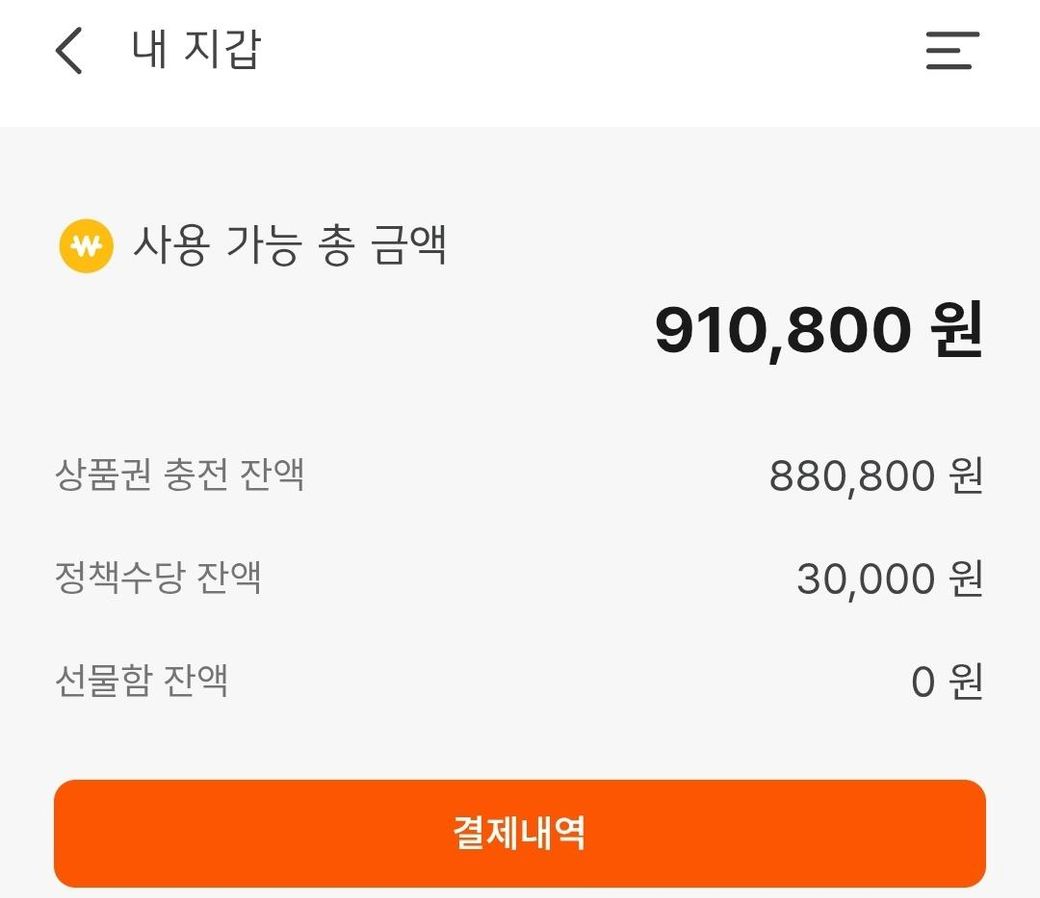Click the 원 unit on the 선물함 row

pos(966,682)
